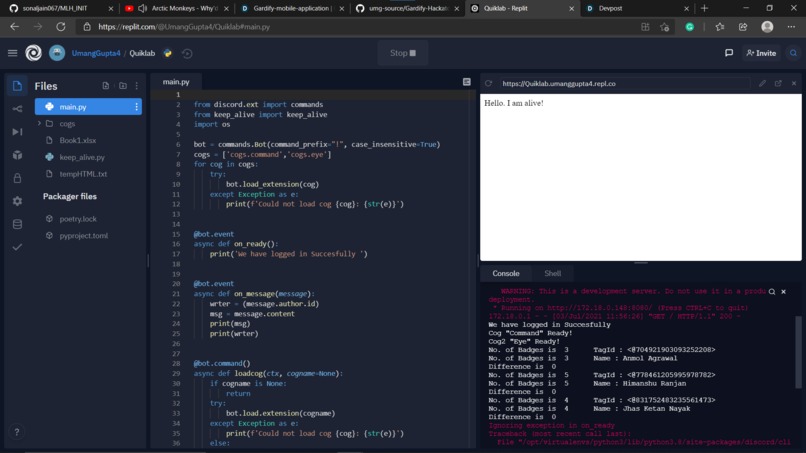Screen dimensions: 806x453
Task: Click the Quiklab repl name
Action: tap(142, 53)
